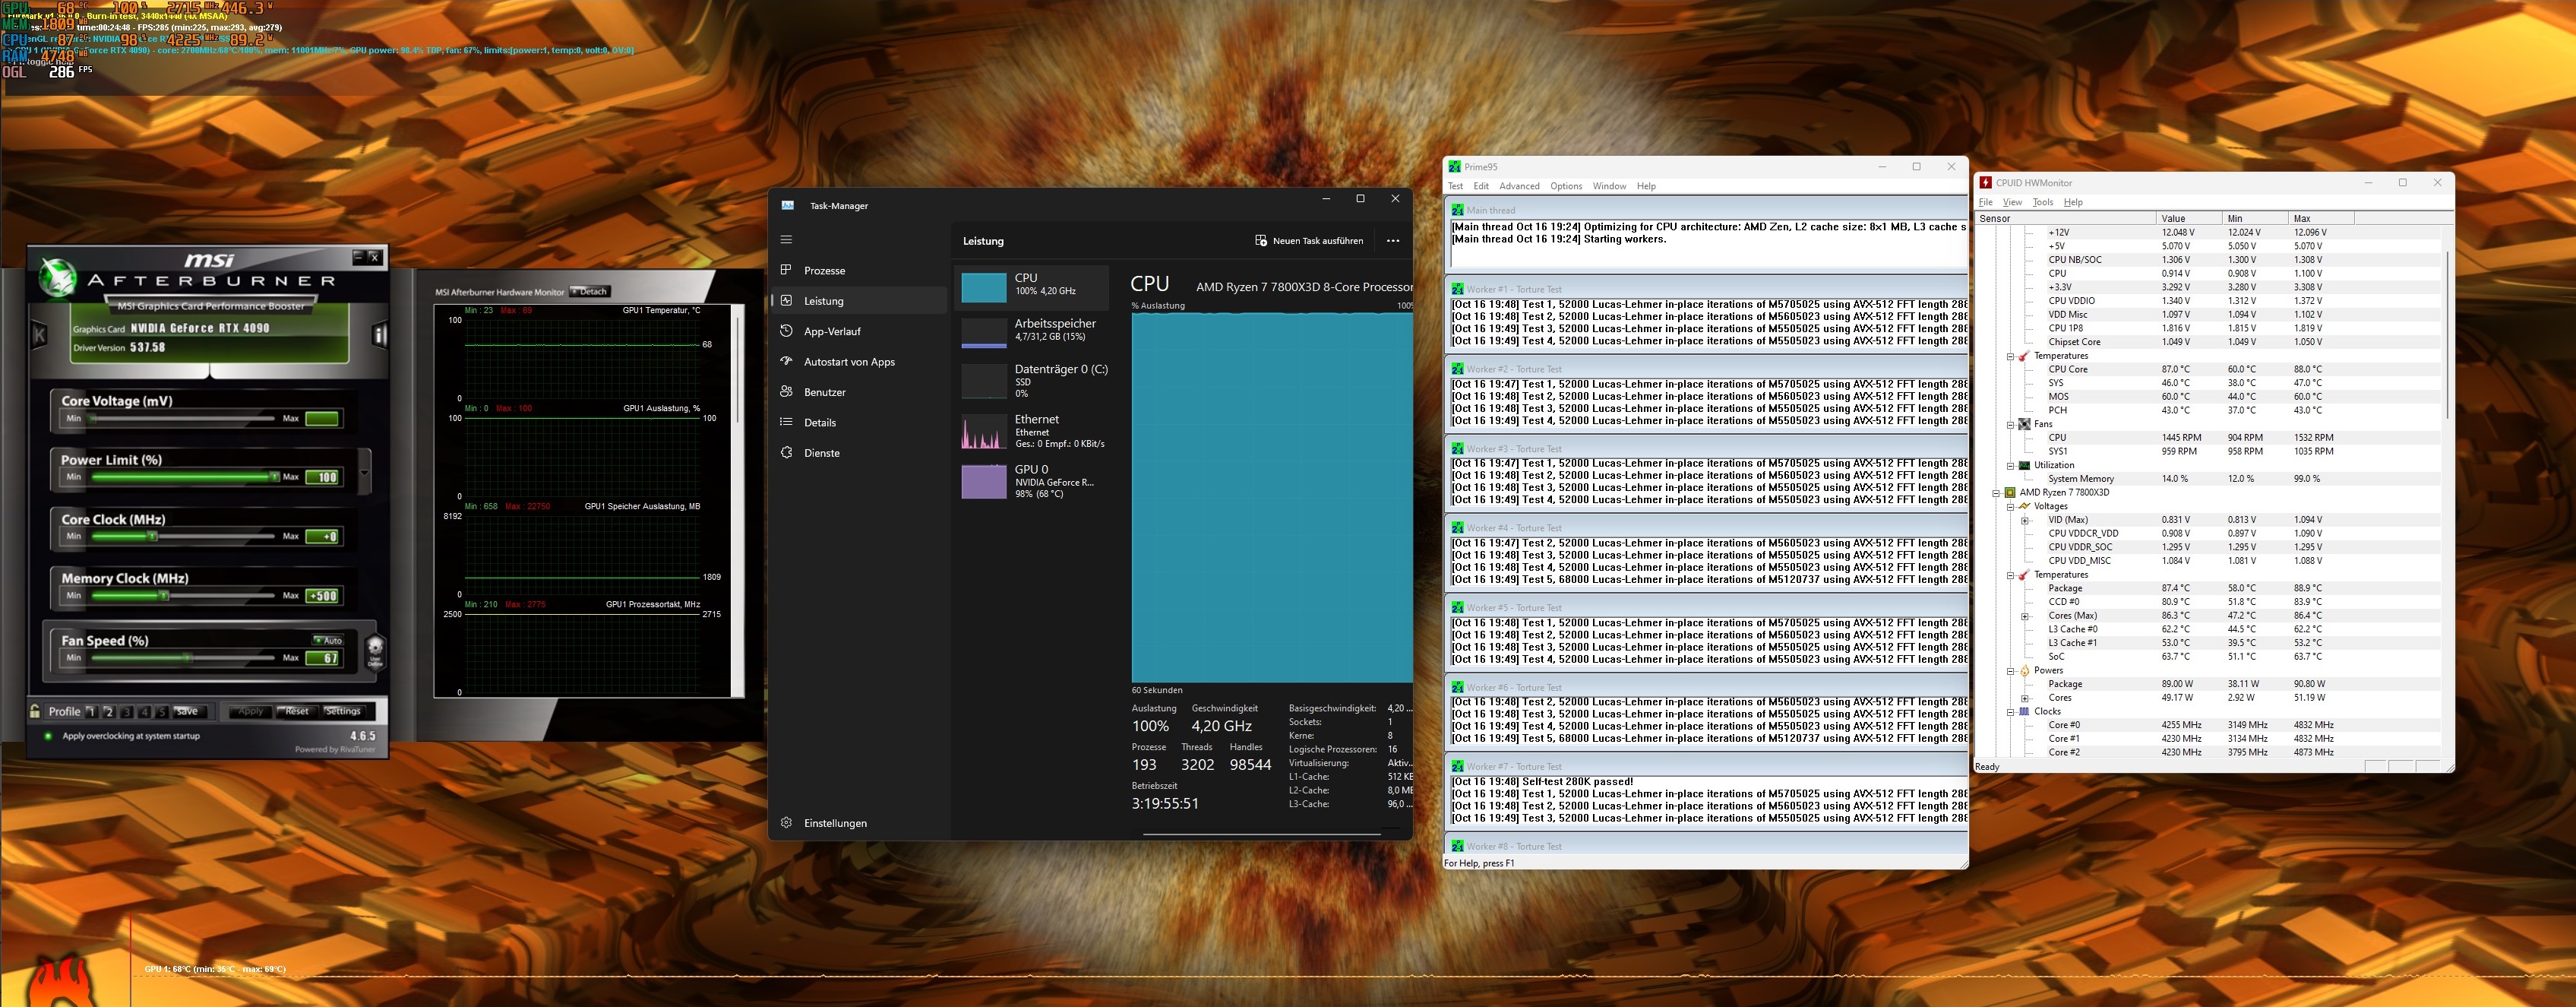Toggle Detach on the hardware monitor

[x=590, y=292]
